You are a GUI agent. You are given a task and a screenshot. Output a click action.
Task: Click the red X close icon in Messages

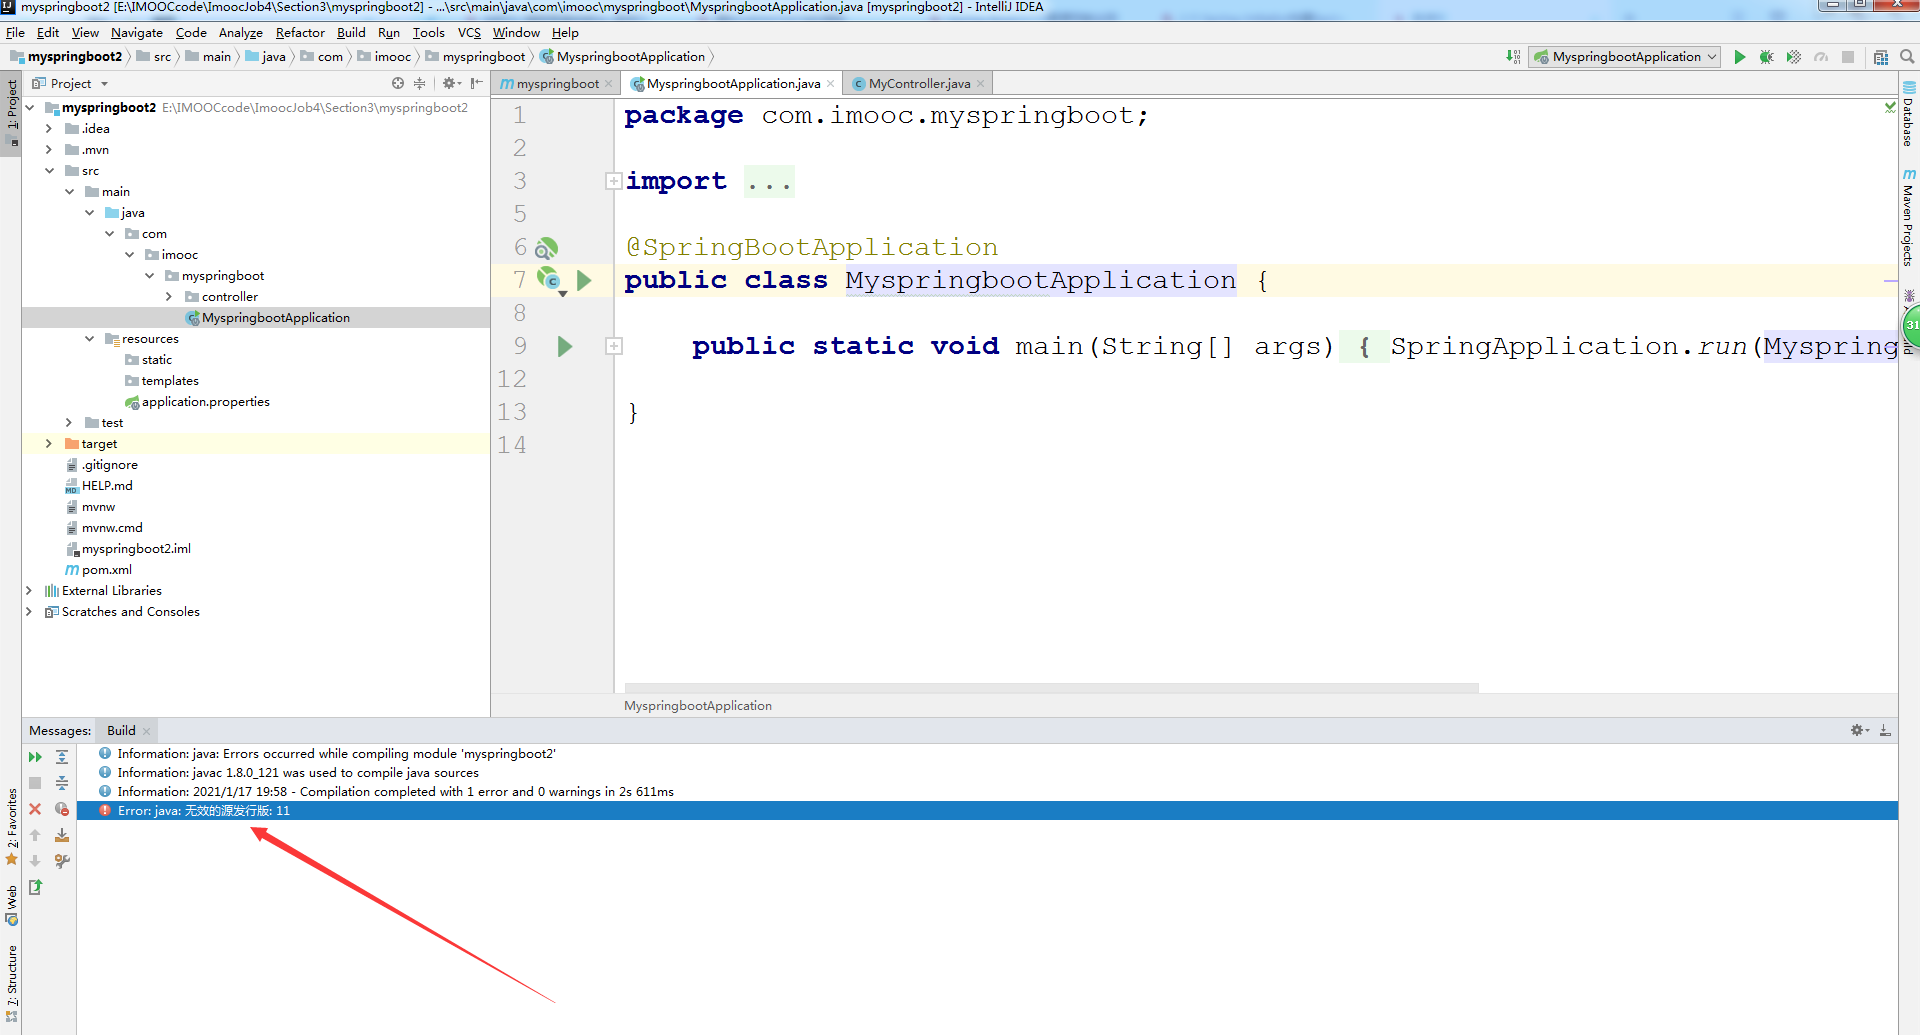(35, 809)
